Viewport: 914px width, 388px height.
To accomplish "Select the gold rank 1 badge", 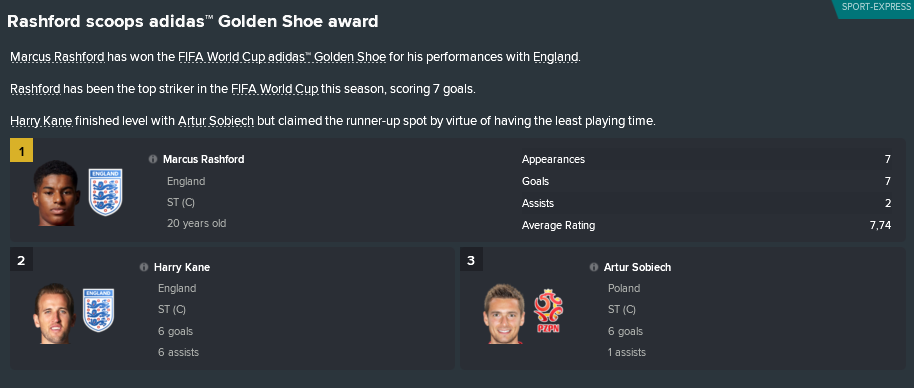I will (22, 151).
